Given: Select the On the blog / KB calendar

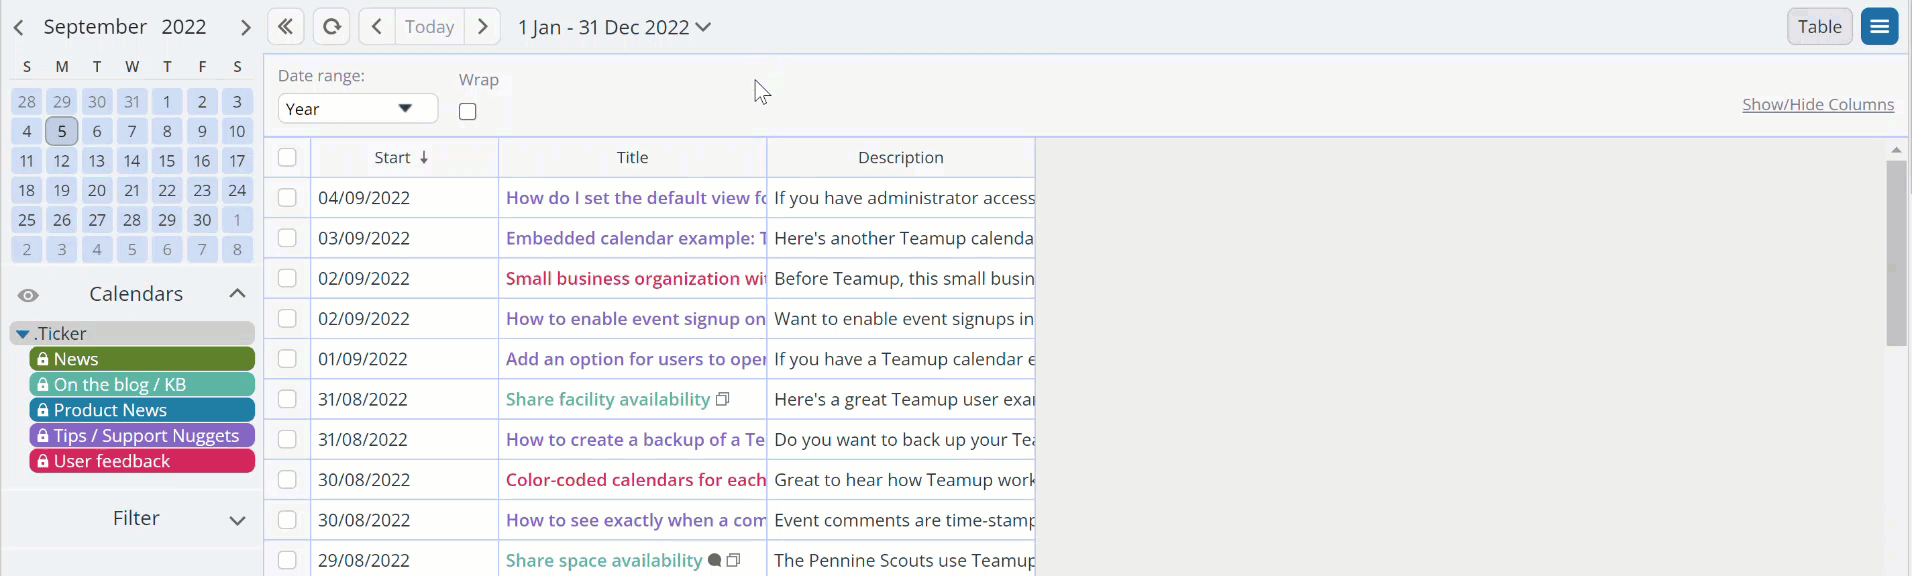Looking at the screenshot, I should (x=142, y=385).
